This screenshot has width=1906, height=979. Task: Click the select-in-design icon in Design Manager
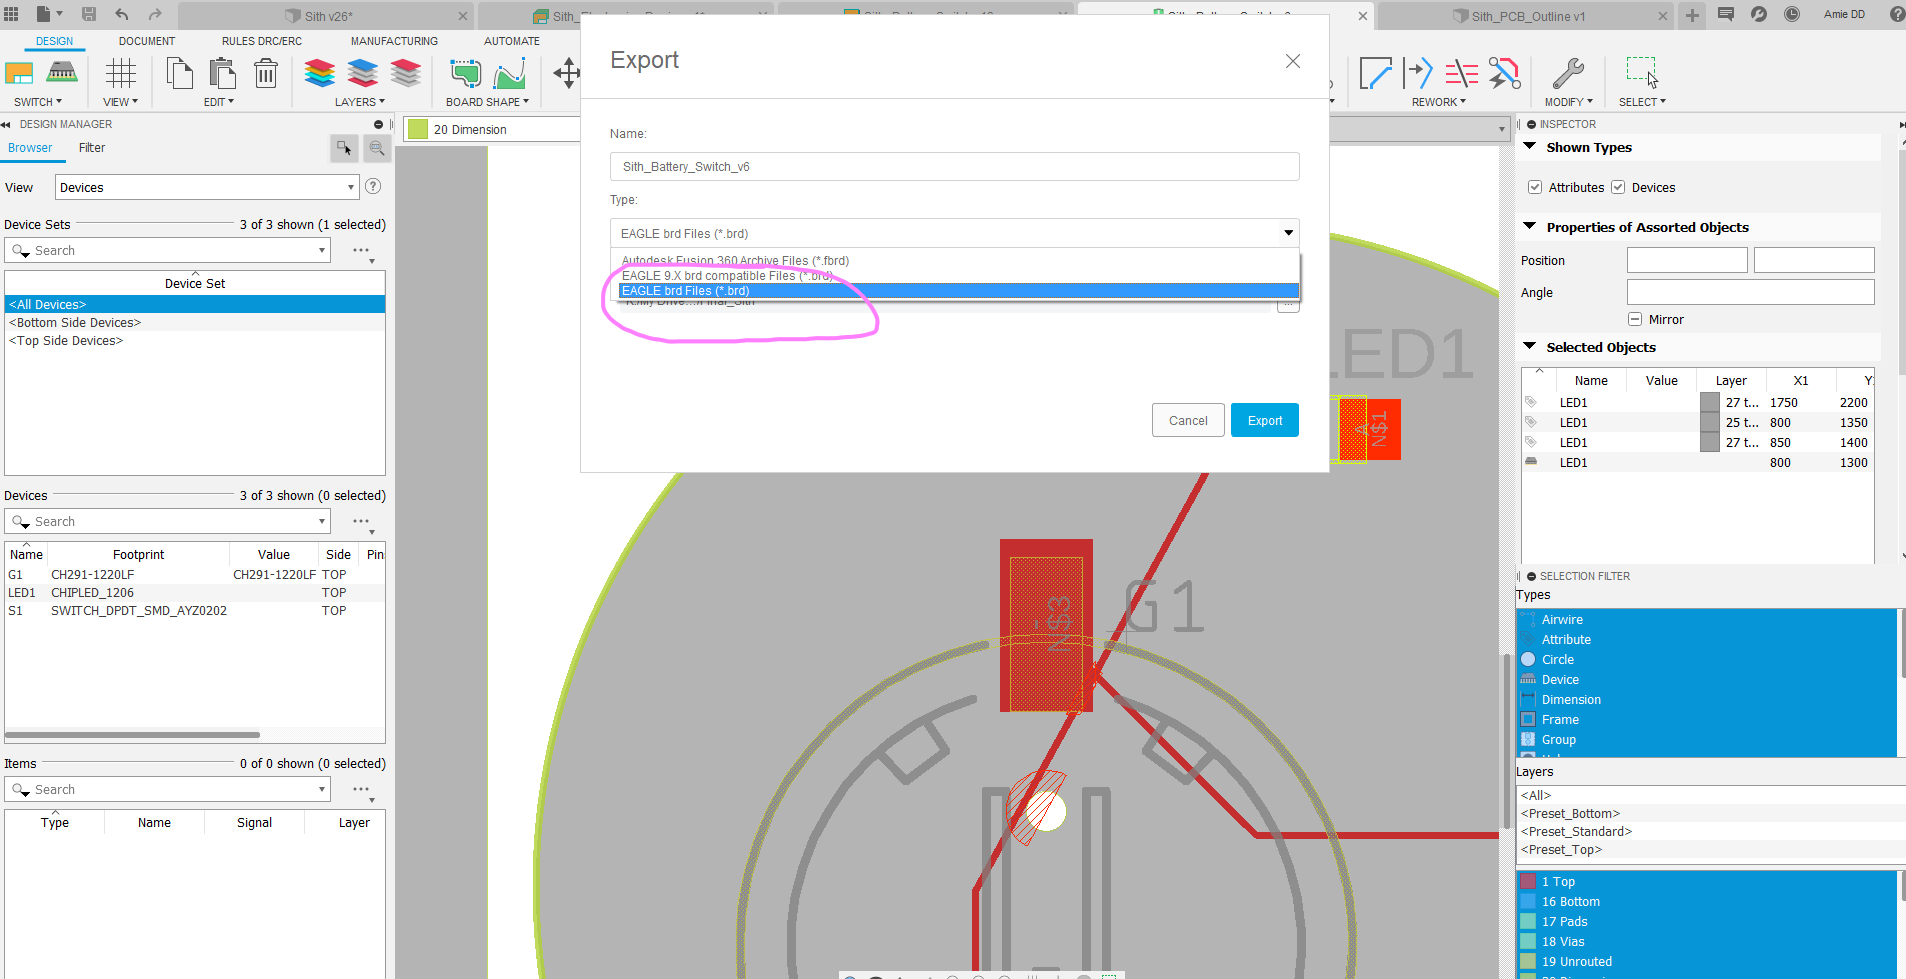[x=344, y=148]
